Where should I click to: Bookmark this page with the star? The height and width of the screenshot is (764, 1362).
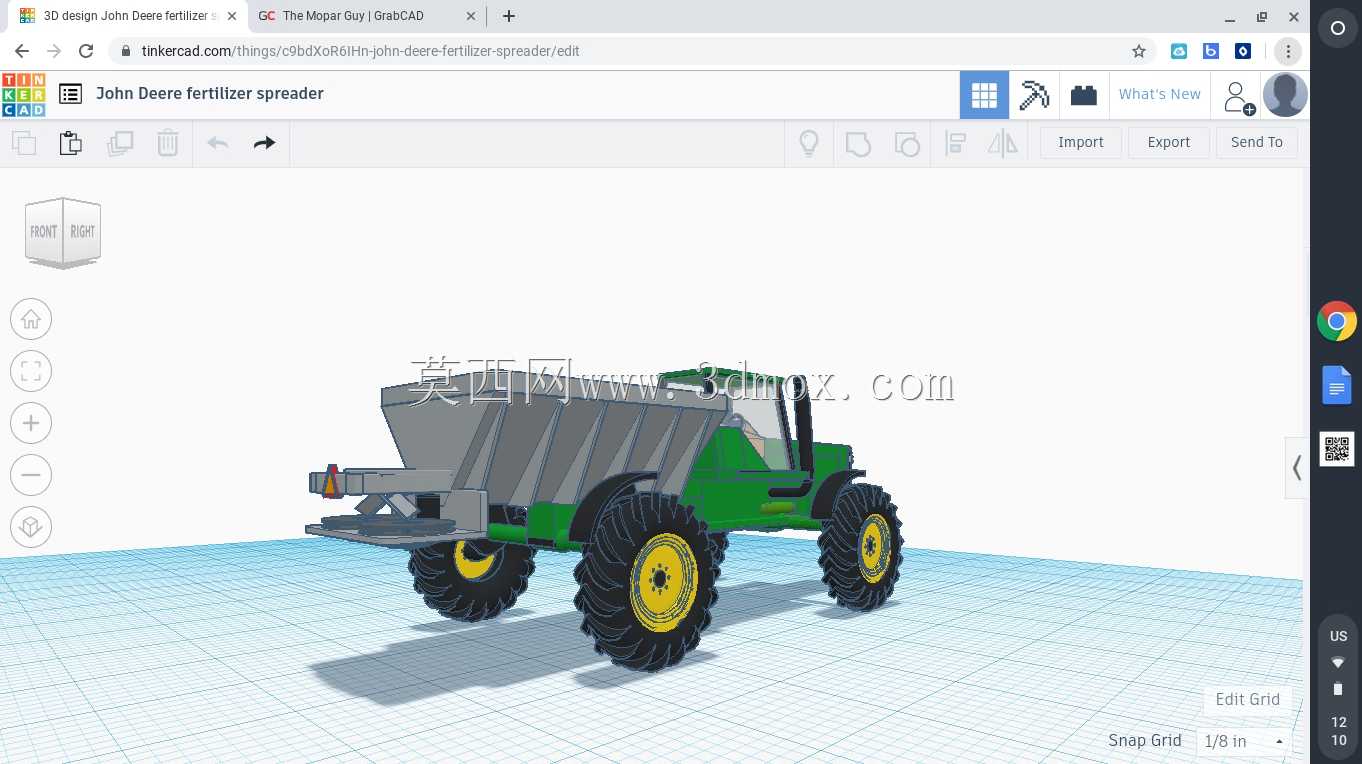coord(1139,51)
